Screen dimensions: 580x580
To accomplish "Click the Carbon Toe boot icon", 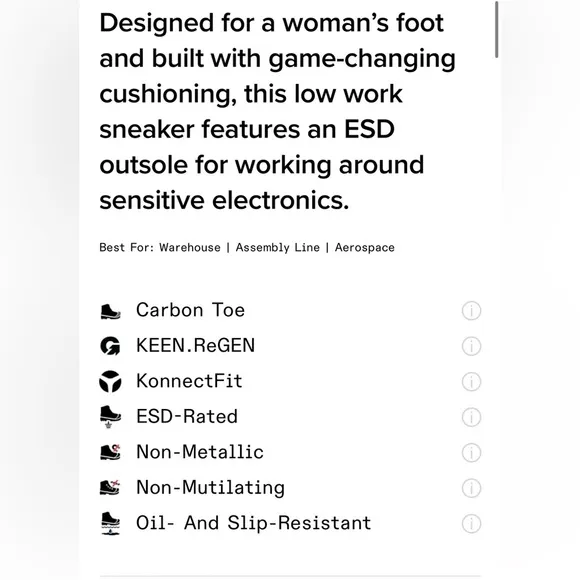I will pos(110,311).
